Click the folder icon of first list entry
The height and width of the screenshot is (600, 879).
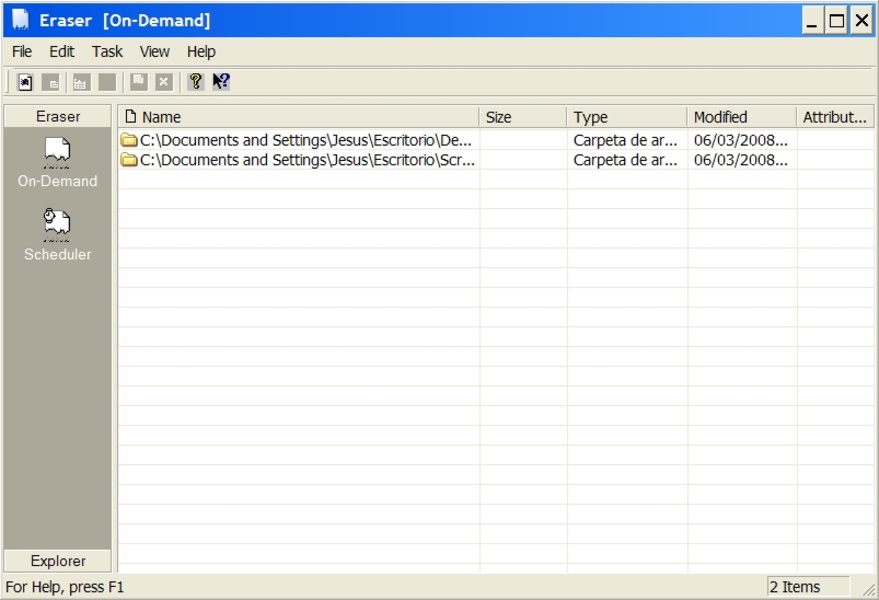129,140
